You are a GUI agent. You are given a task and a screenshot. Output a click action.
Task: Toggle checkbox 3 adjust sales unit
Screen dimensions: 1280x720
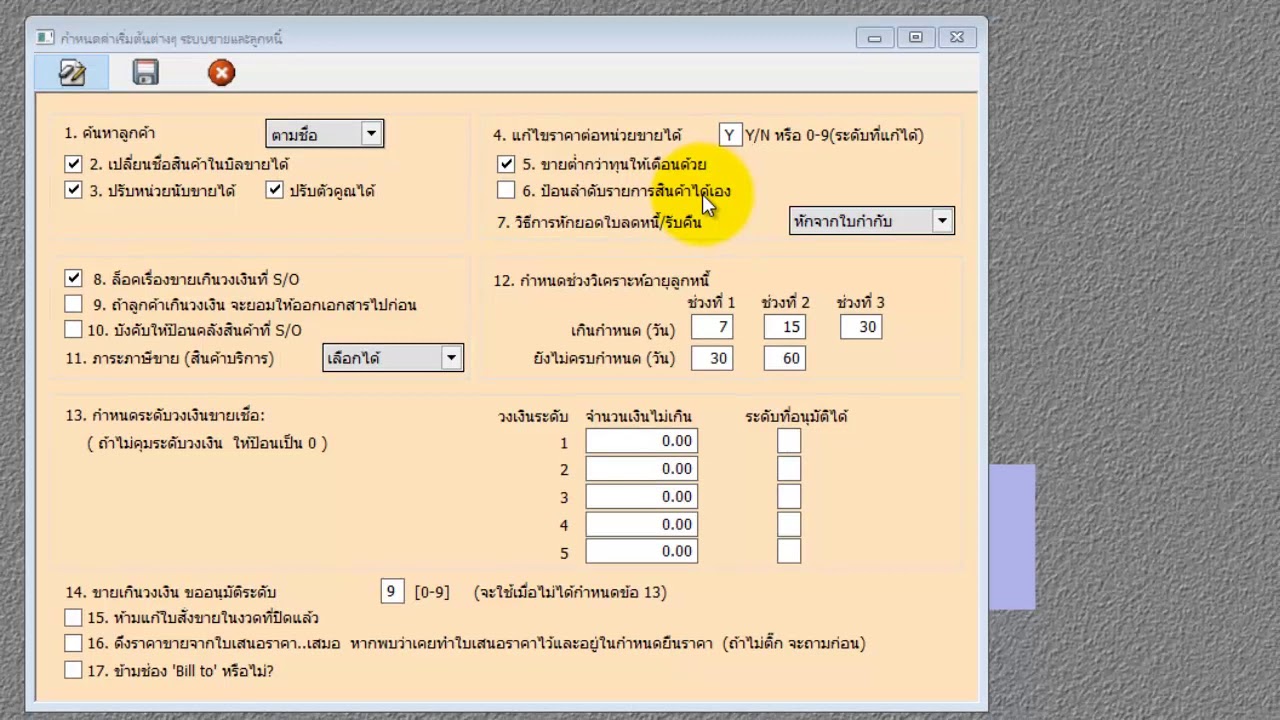point(73,190)
